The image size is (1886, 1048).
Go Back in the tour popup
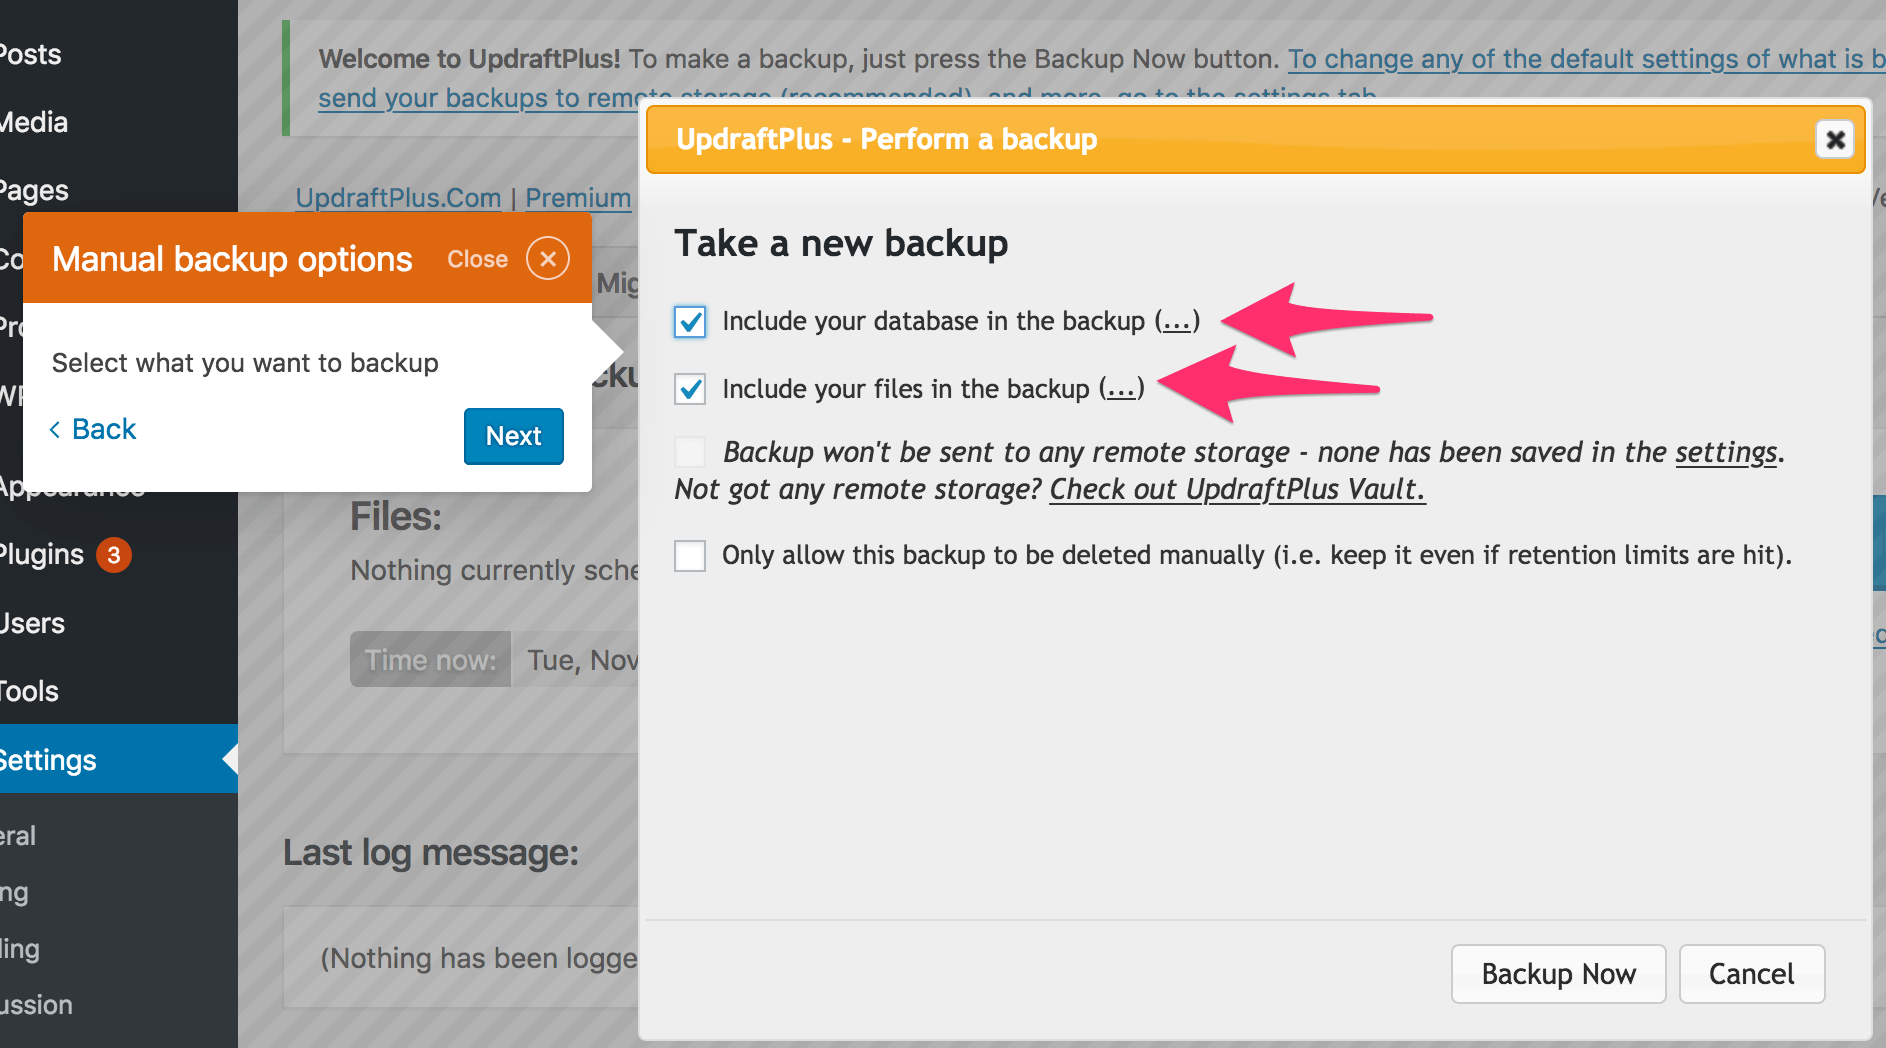93,429
